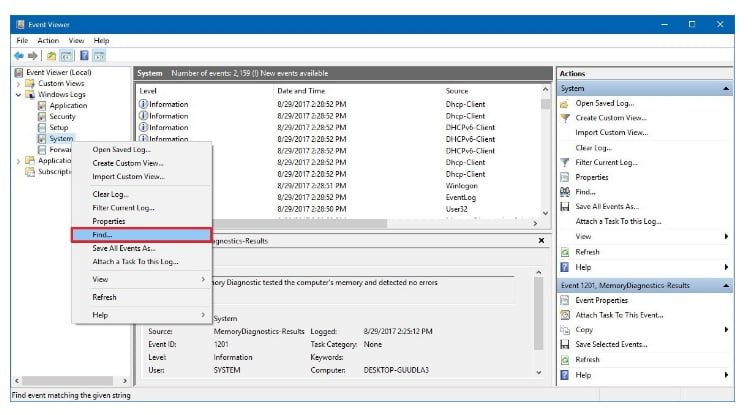
Task: Click the Open Saved Log folder icon in Actions
Action: [564, 104]
